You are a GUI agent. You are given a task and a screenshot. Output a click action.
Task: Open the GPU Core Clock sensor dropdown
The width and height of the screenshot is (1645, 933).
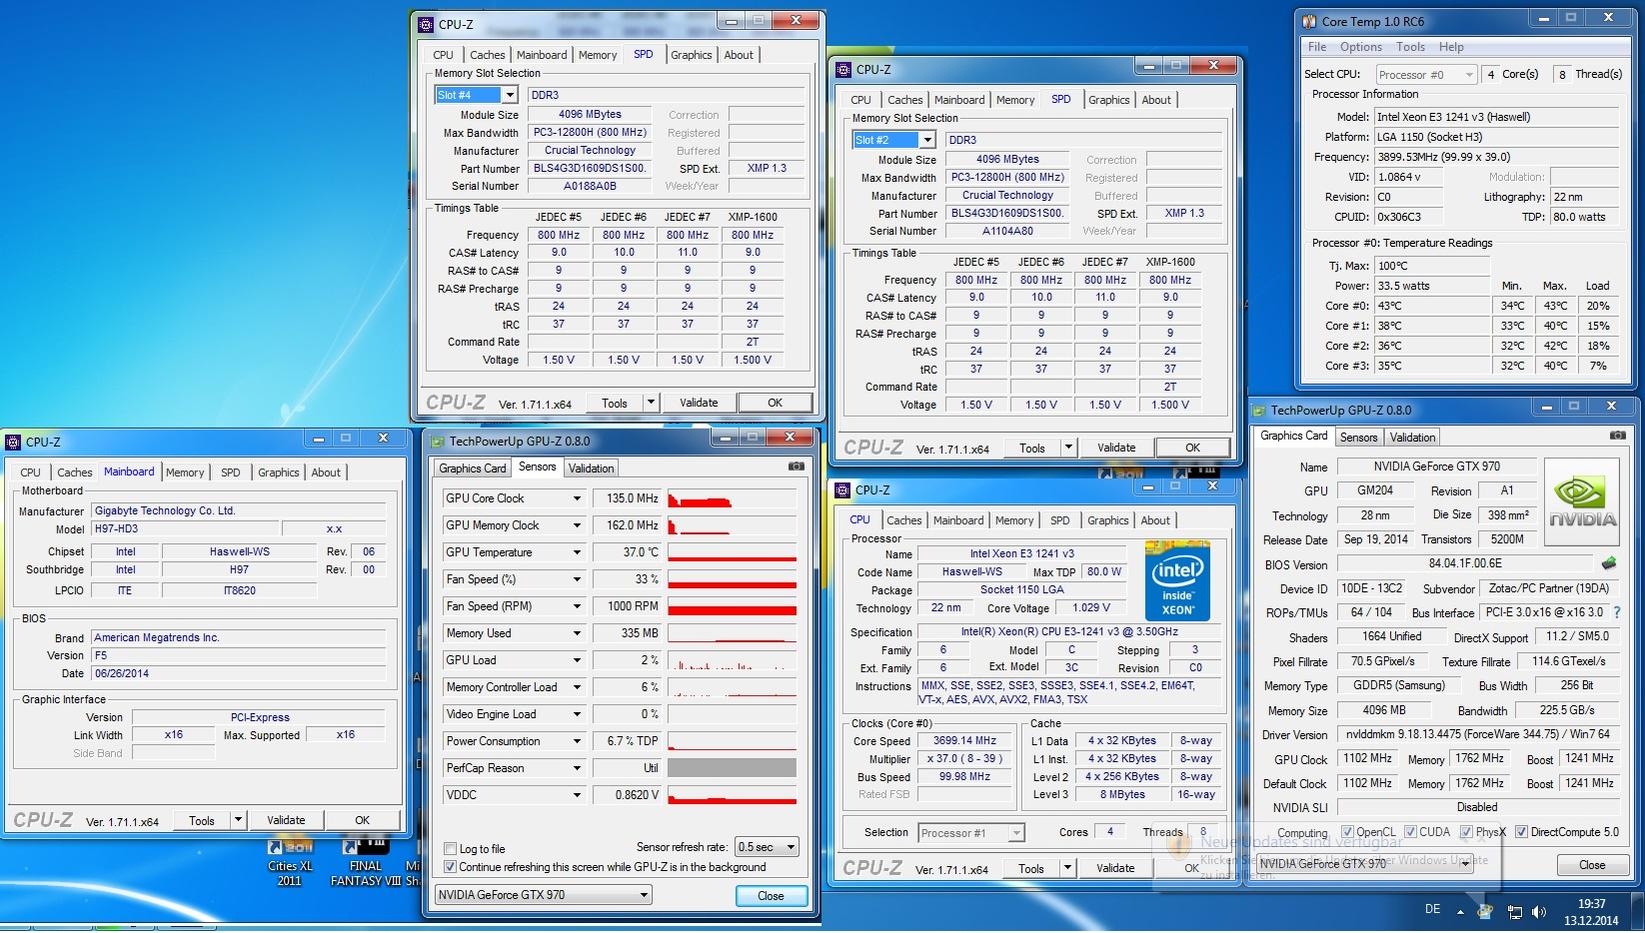coord(576,498)
